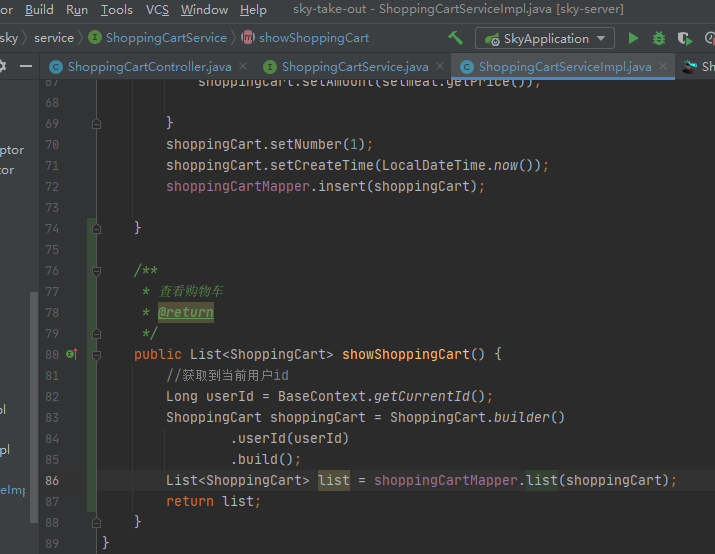Select ShoppingCartServiceImpl.java tab
The image size is (715, 554).
[x=565, y=67]
